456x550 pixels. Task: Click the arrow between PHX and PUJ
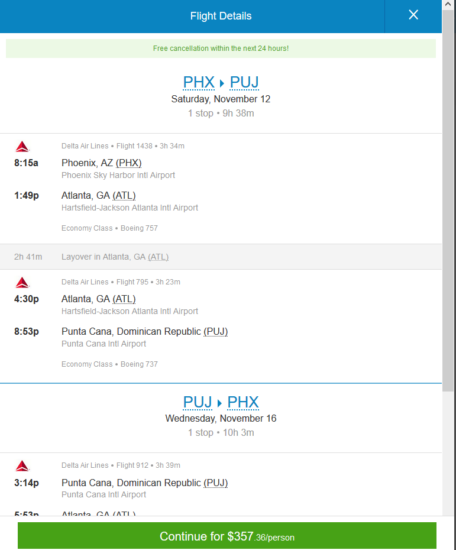click(222, 83)
